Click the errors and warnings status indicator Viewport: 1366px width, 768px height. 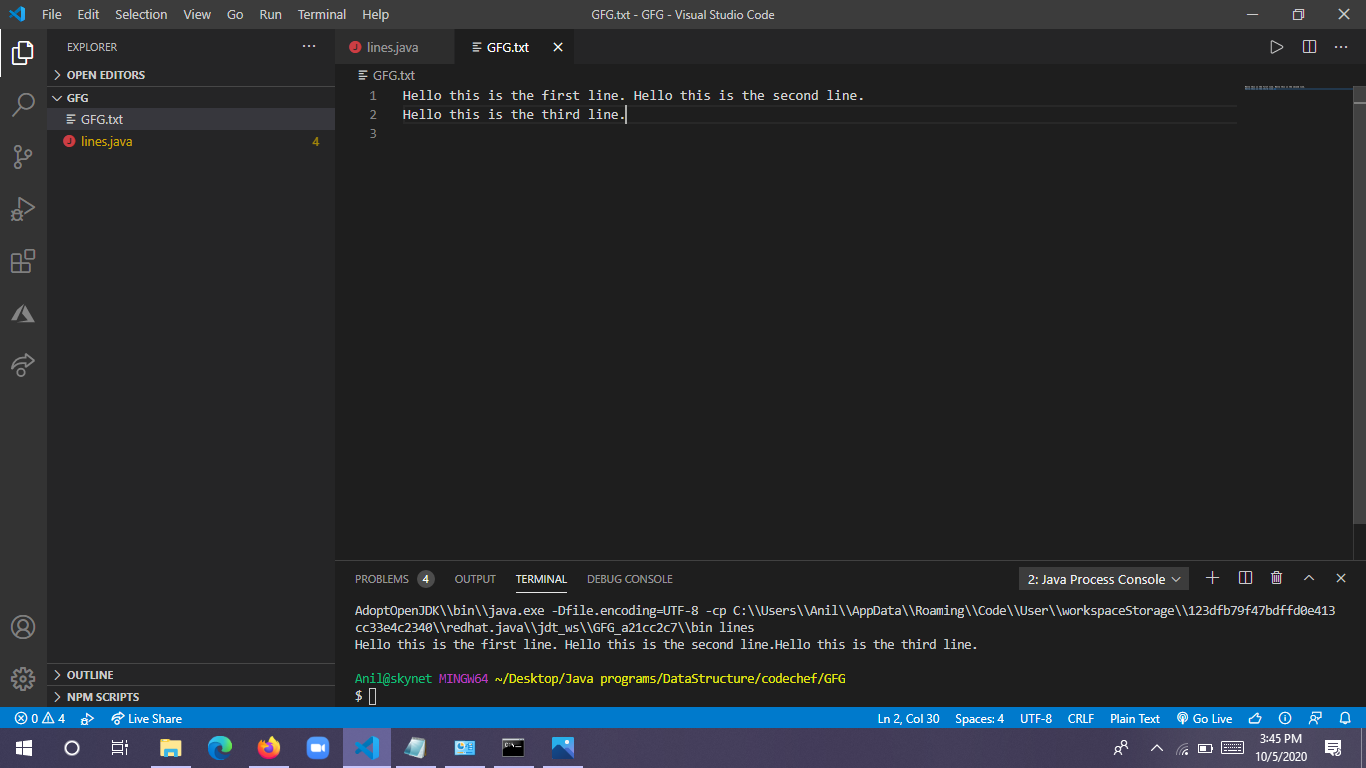tap(40, 718)
